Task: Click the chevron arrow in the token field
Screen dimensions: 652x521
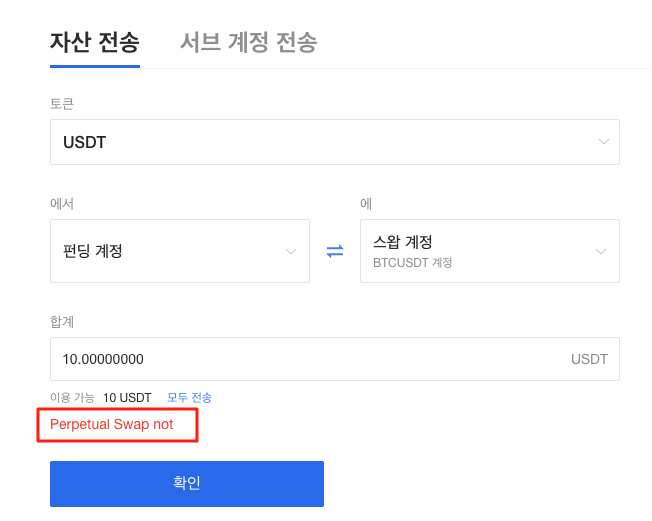Action: [604, 142]
